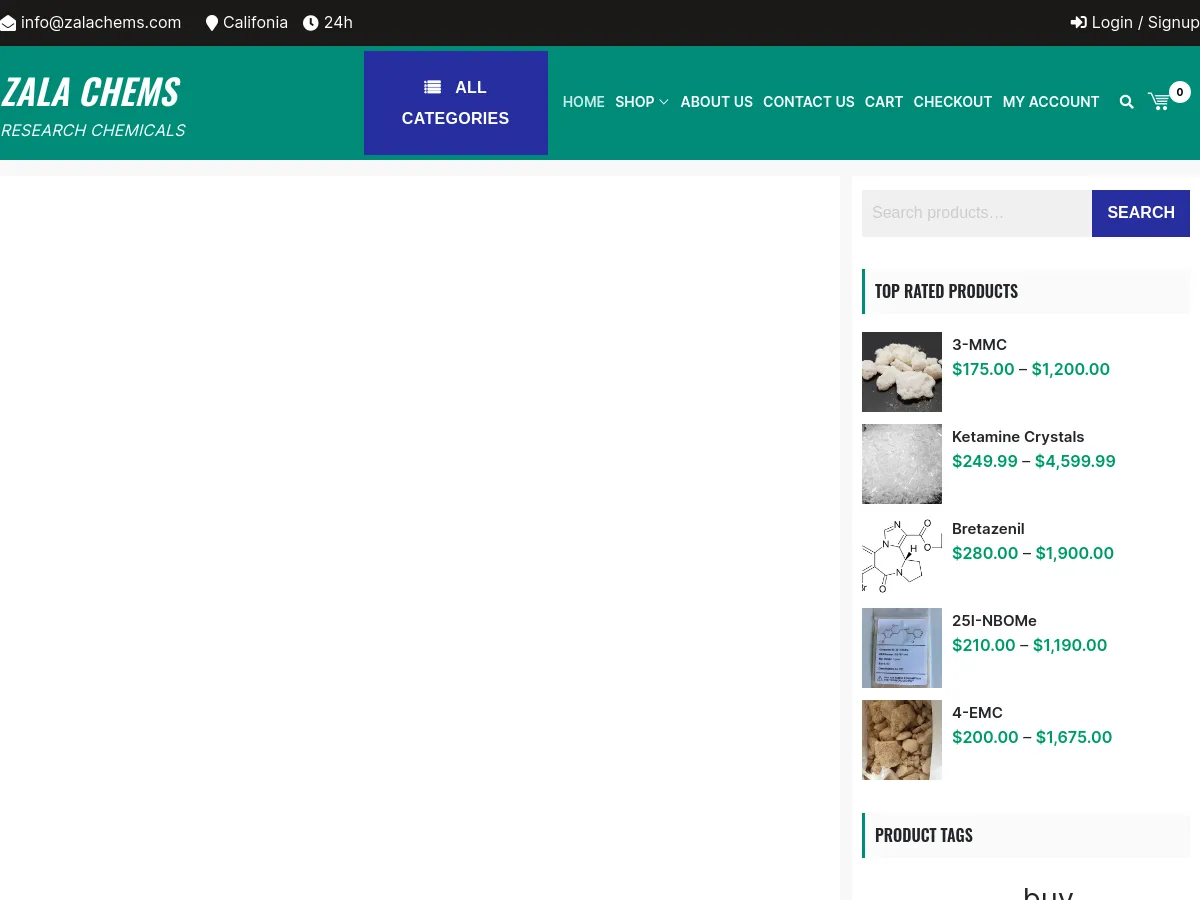Click the sign-in arrow icon by Login
This screenshot has width=1200, height=900.
[x=1078, y=23]
